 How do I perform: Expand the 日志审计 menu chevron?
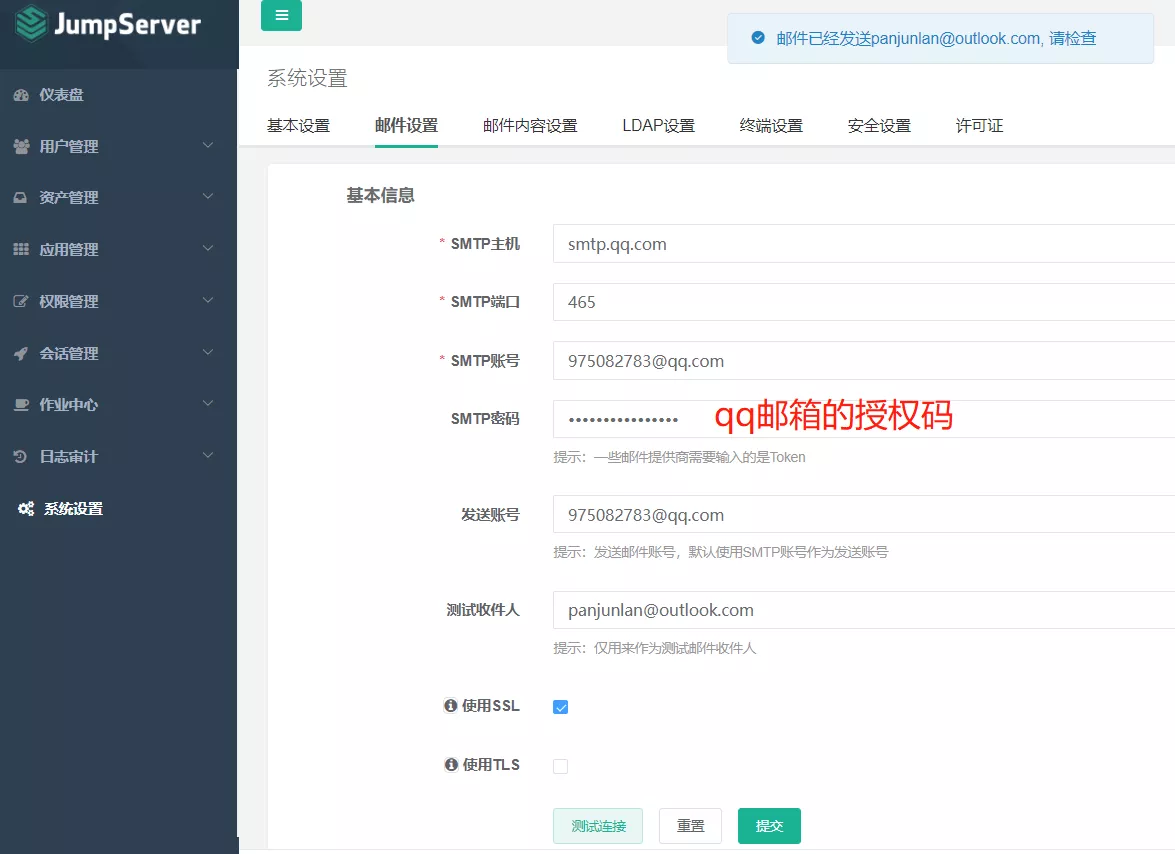[208, 456]
